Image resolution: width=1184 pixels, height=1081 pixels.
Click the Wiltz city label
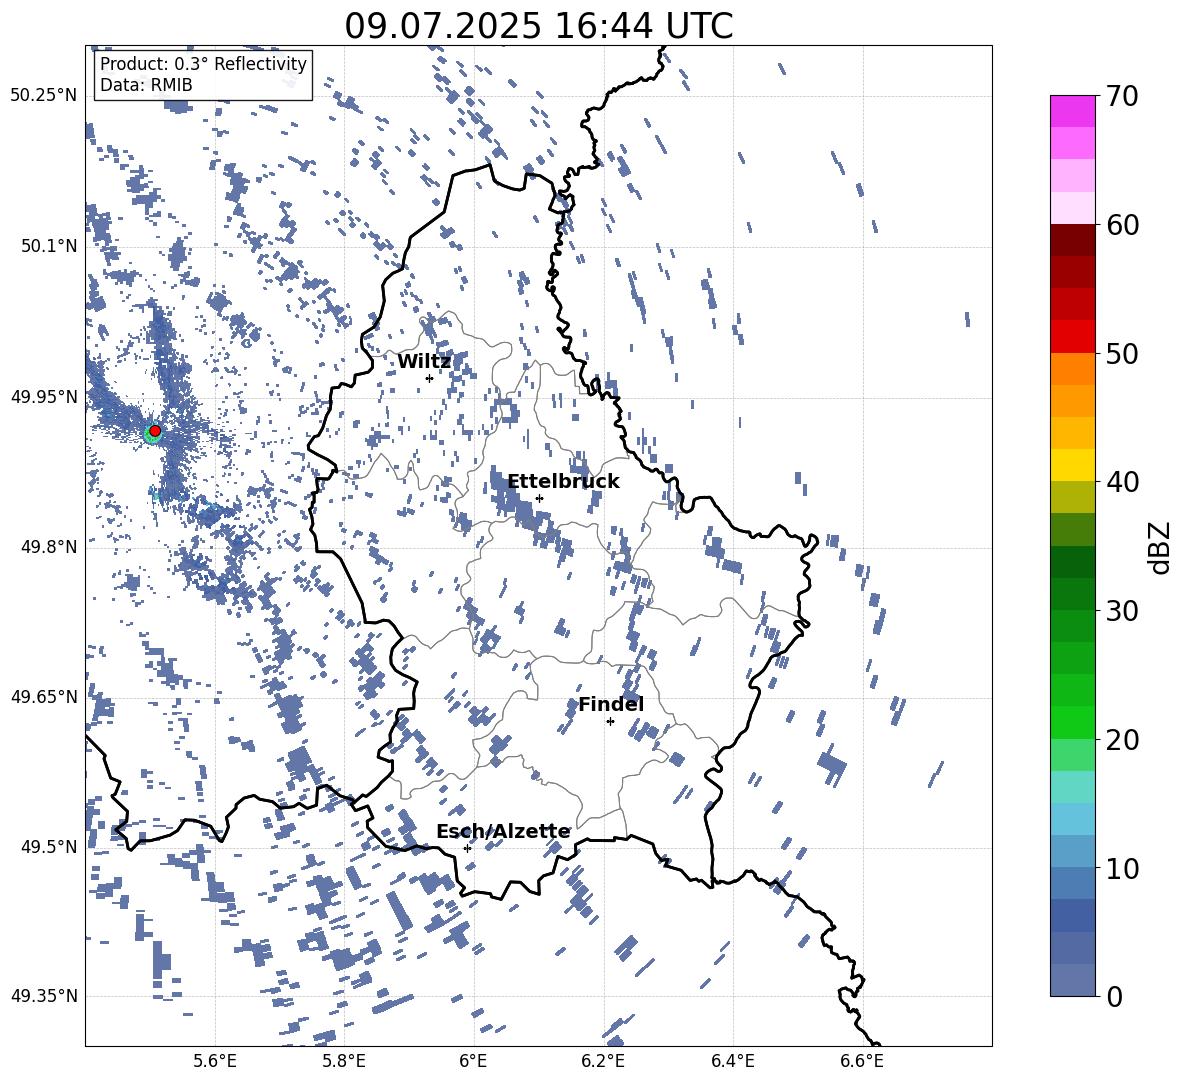[424, 362]
